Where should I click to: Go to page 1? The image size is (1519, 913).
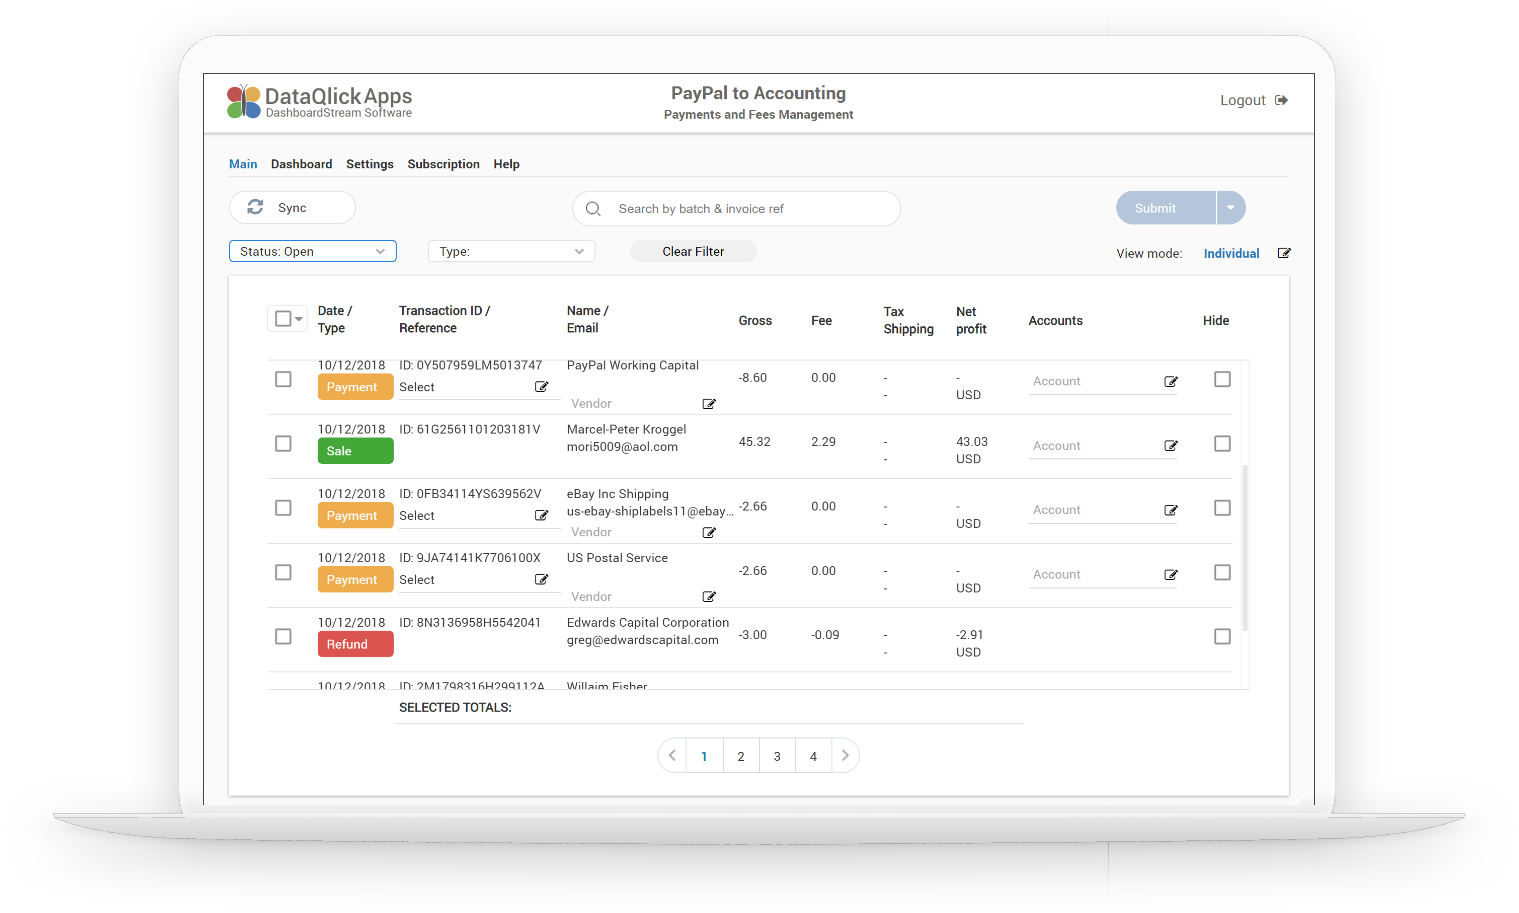[x=704, y=756]
